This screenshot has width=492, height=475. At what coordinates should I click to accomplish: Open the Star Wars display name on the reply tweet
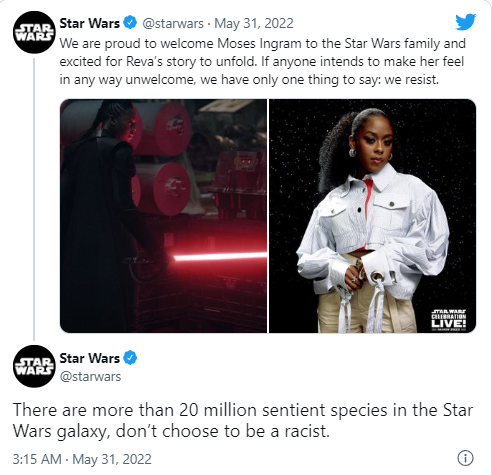click(89, 358)
